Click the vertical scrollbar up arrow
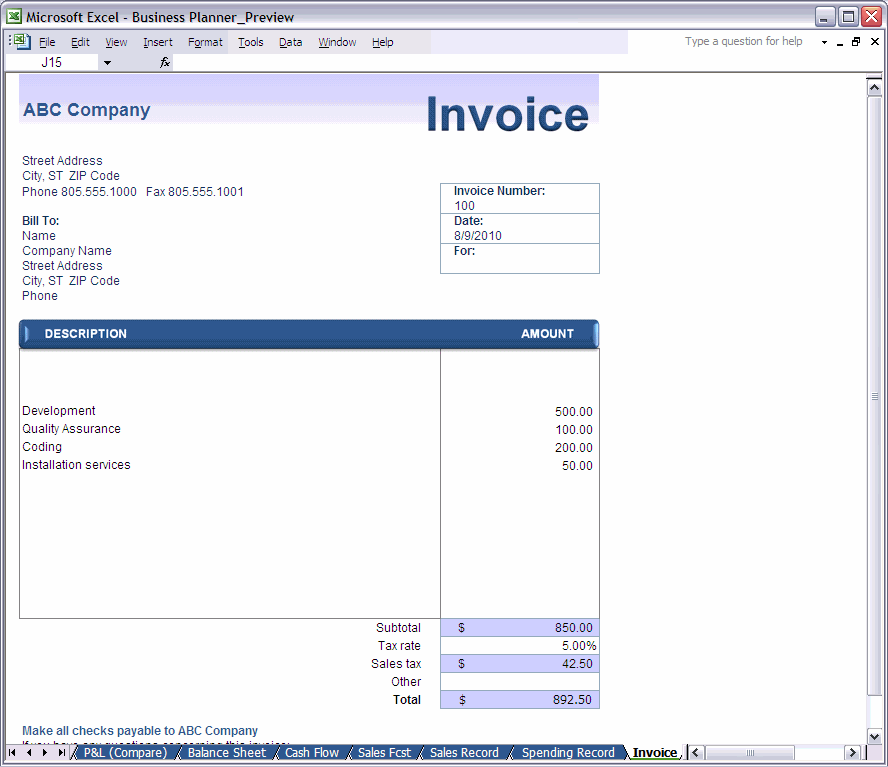 point(874,87)
